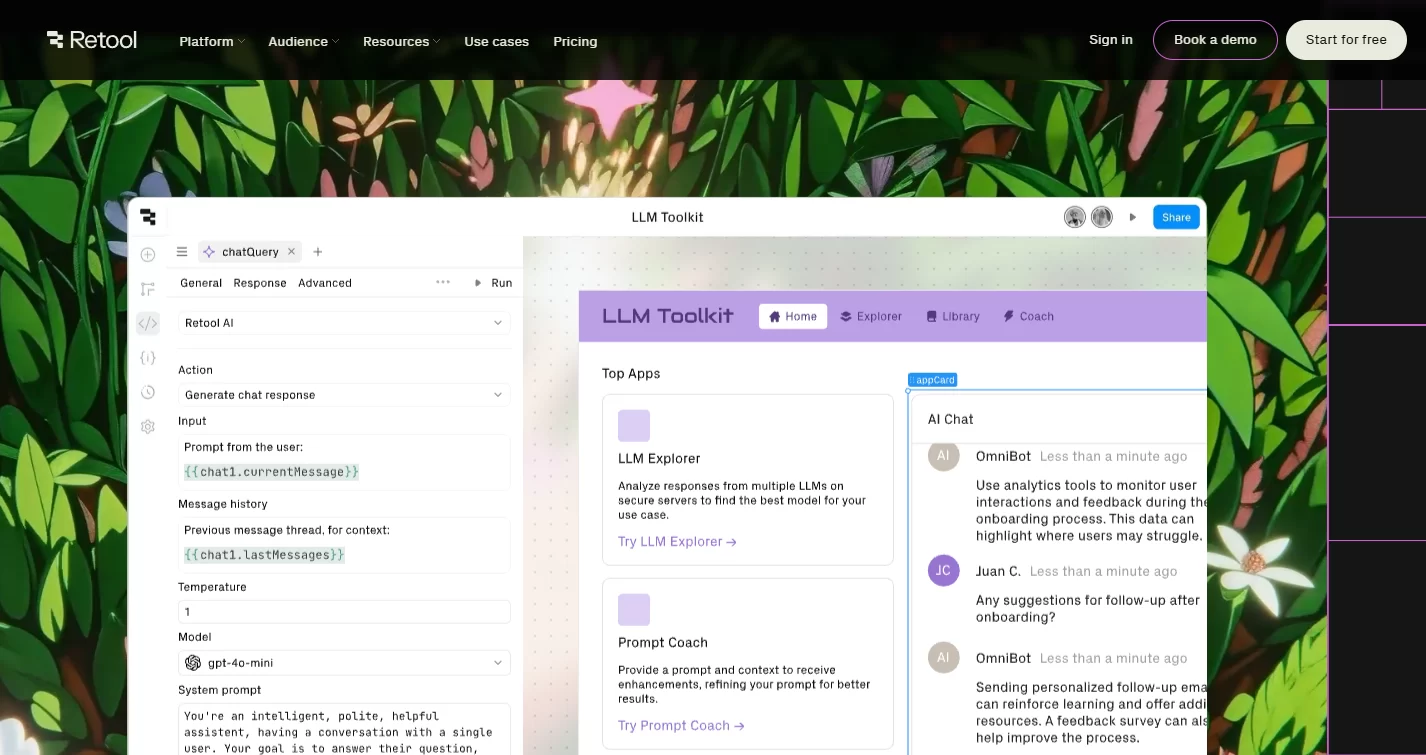Click the preview play icon beside Share
This screenshot has width=1426, height=755.
tap(1133, 217)
